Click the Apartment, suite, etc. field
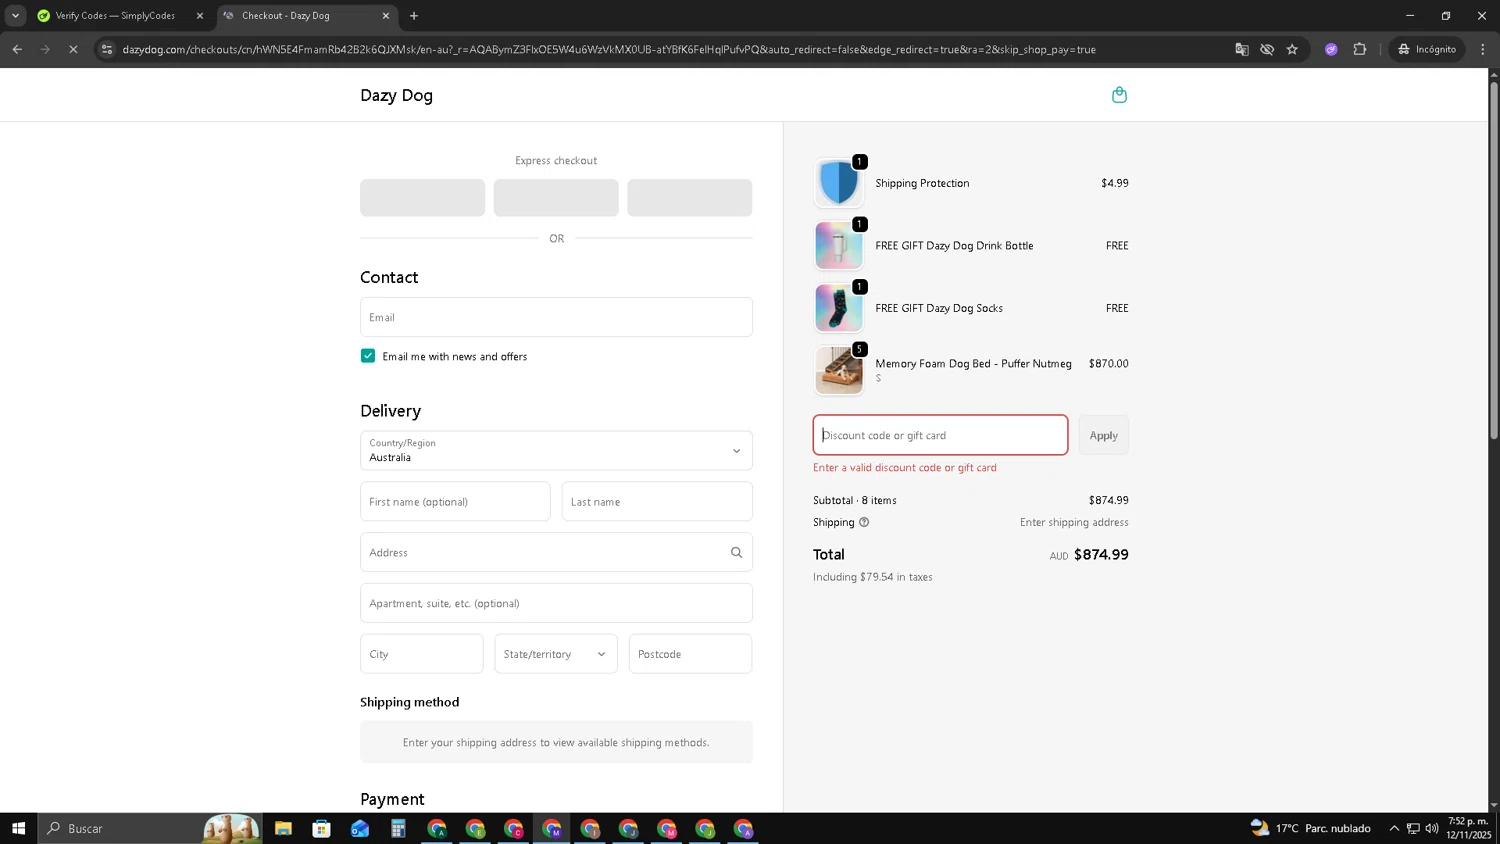This screenshot has height=844, width=1500. [556, 603]
